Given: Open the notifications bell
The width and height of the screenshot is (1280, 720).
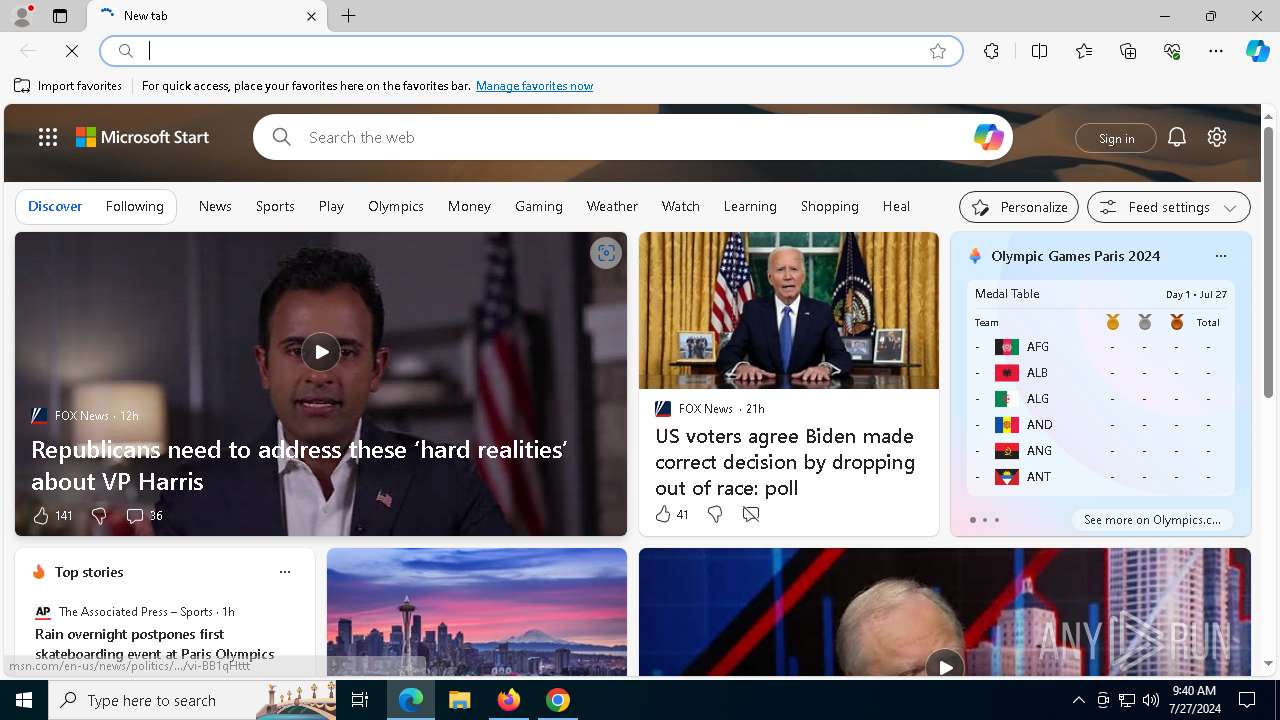Looking at the screenshot, I should point(1177,137).
